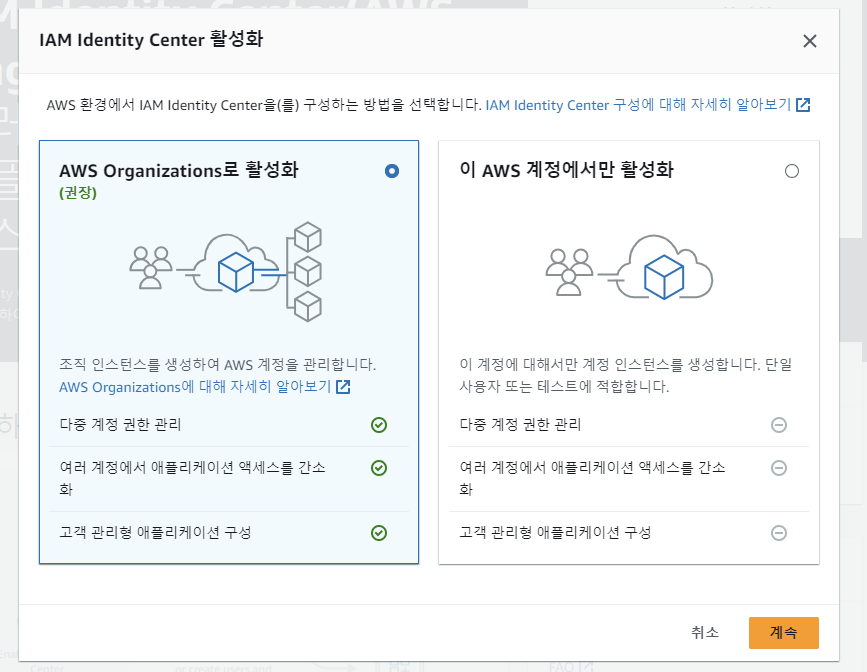The width and height of the screenshot is (867, 672).
Task: Click the 조직 인스턴스를 생성하여 AWS 계정을 관리합니다 description
Action: (217, 364)
